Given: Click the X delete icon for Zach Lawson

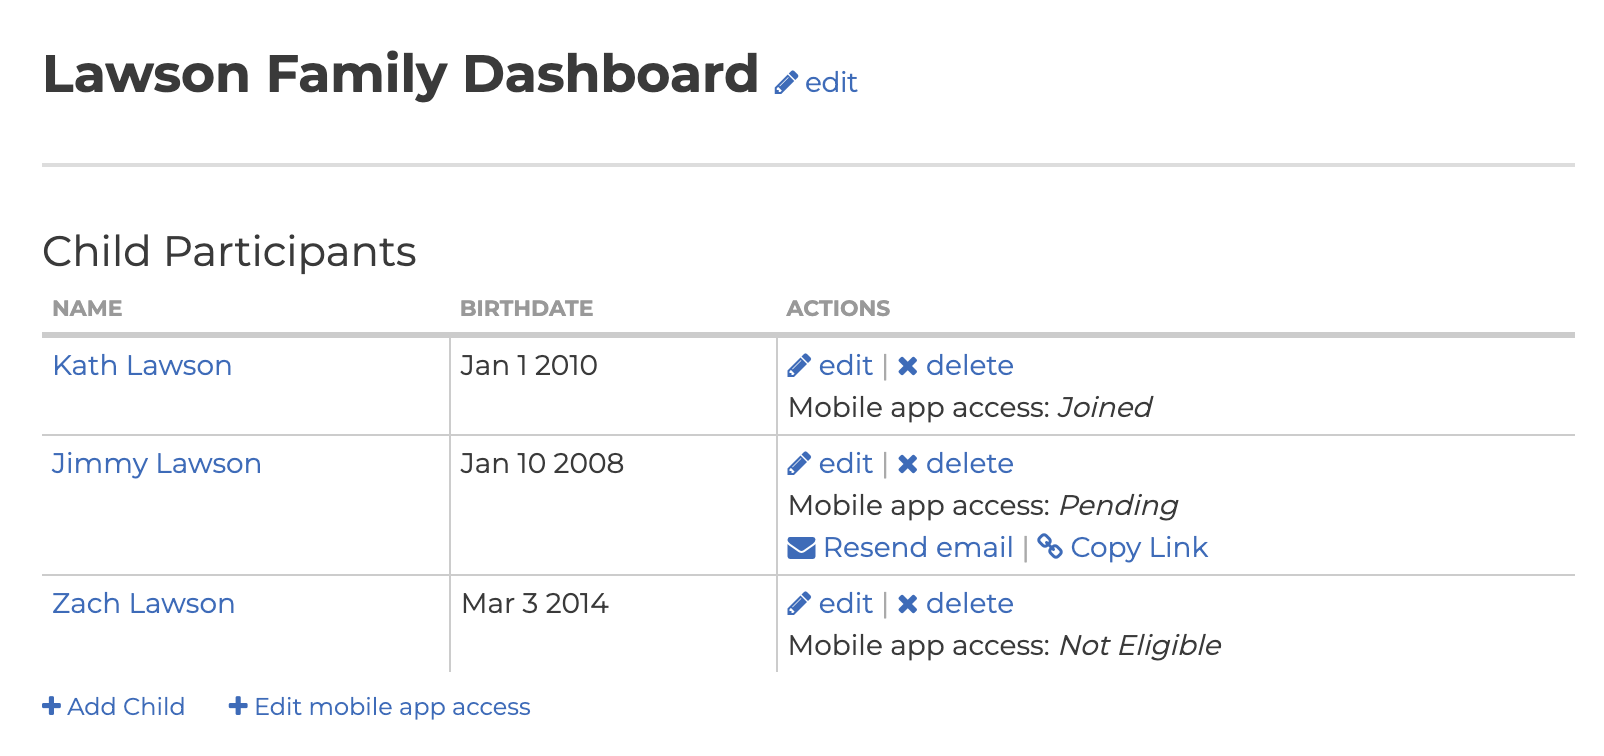Looking at the screenshot, I should tap(907, 604).
